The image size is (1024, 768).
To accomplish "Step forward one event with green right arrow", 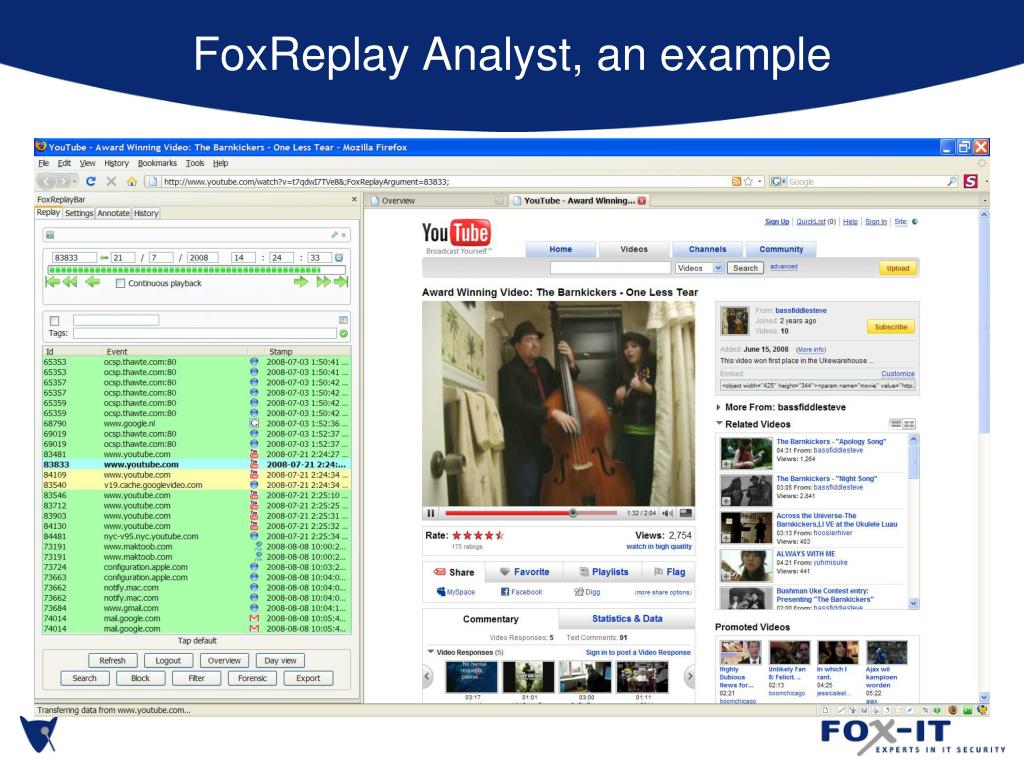I will pyautogui.click(x=300, y=282).
